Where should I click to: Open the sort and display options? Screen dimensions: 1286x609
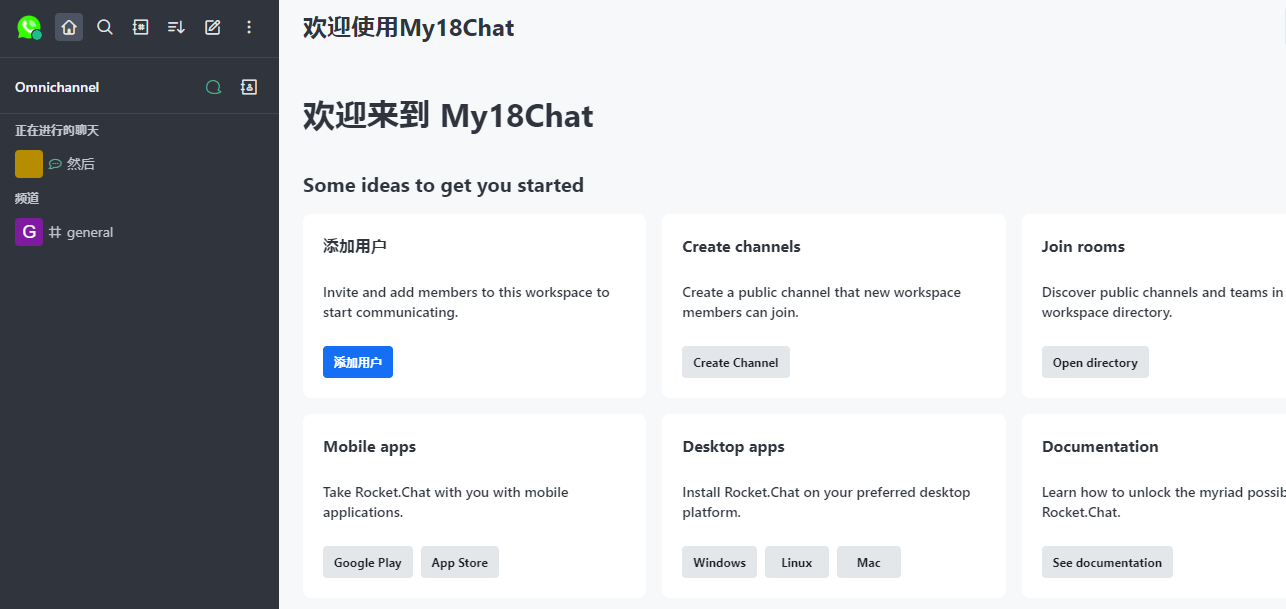(x=177, y=27)
